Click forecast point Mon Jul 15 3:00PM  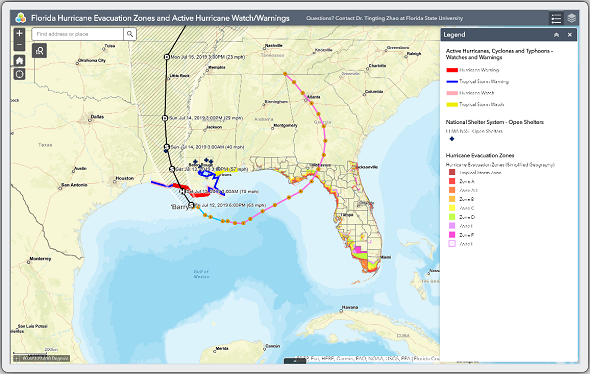coord(167,57)
